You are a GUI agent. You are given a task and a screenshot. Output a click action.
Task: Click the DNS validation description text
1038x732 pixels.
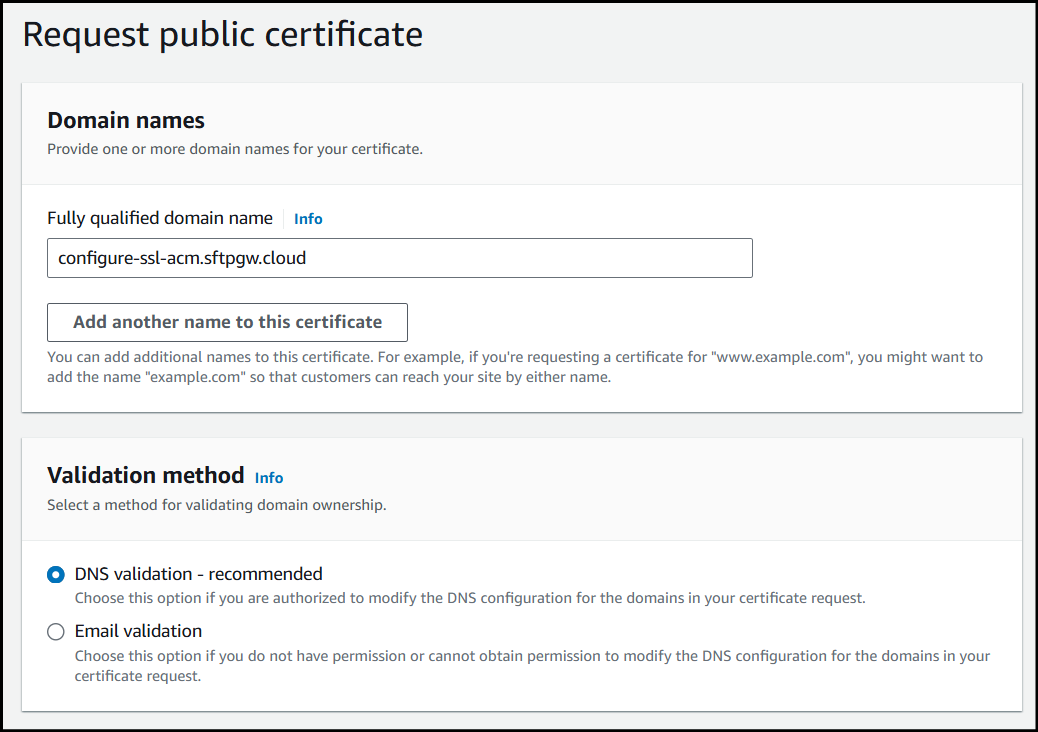(470, 598)
